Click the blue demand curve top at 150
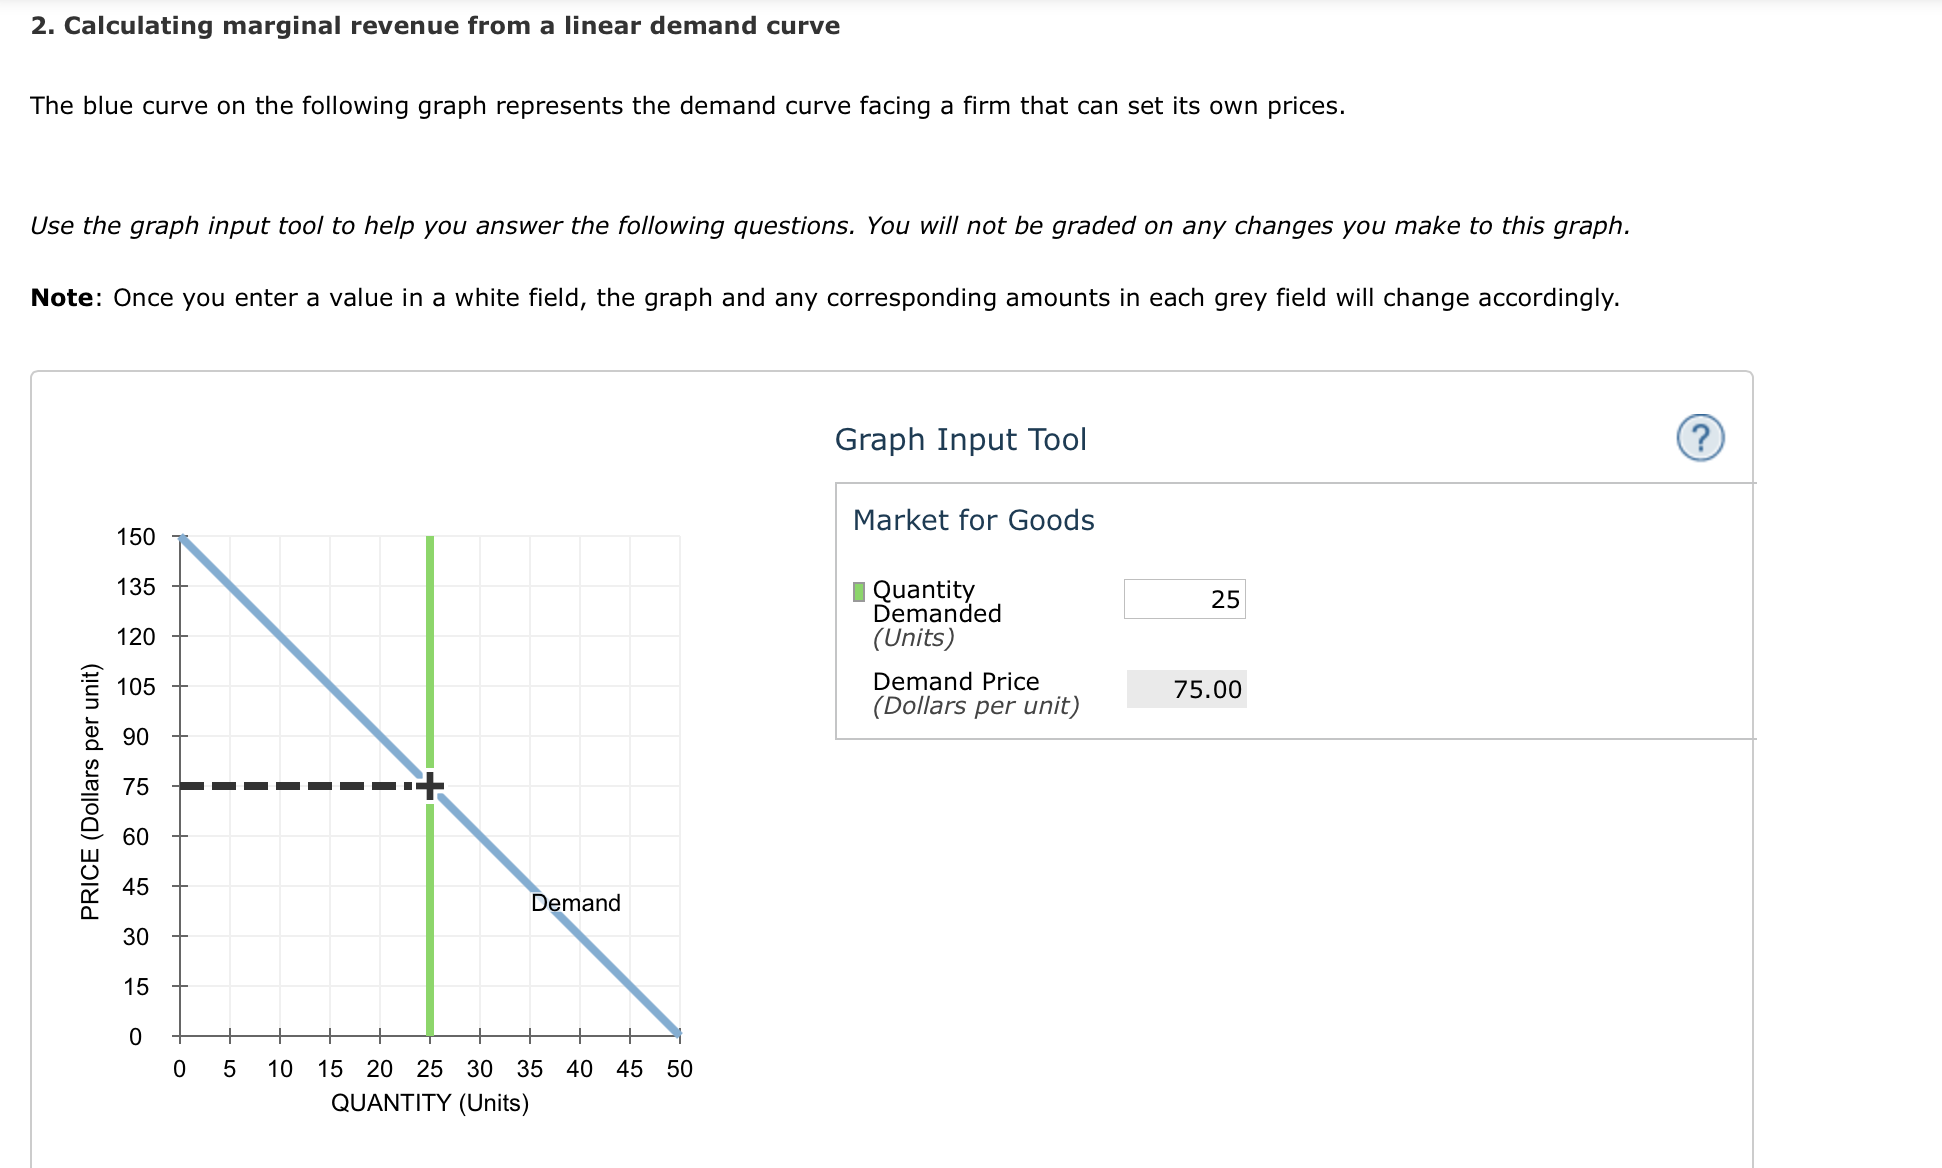 pos(183,539)
